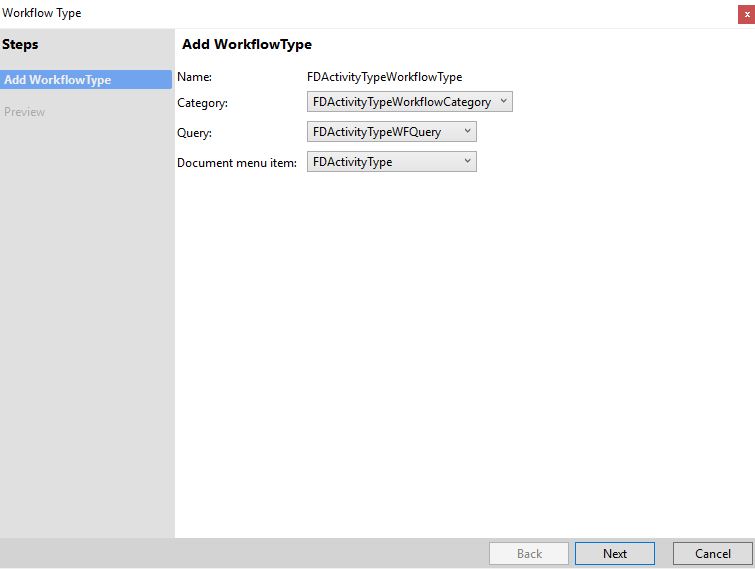Click the Category label

[x=202, y=103]
